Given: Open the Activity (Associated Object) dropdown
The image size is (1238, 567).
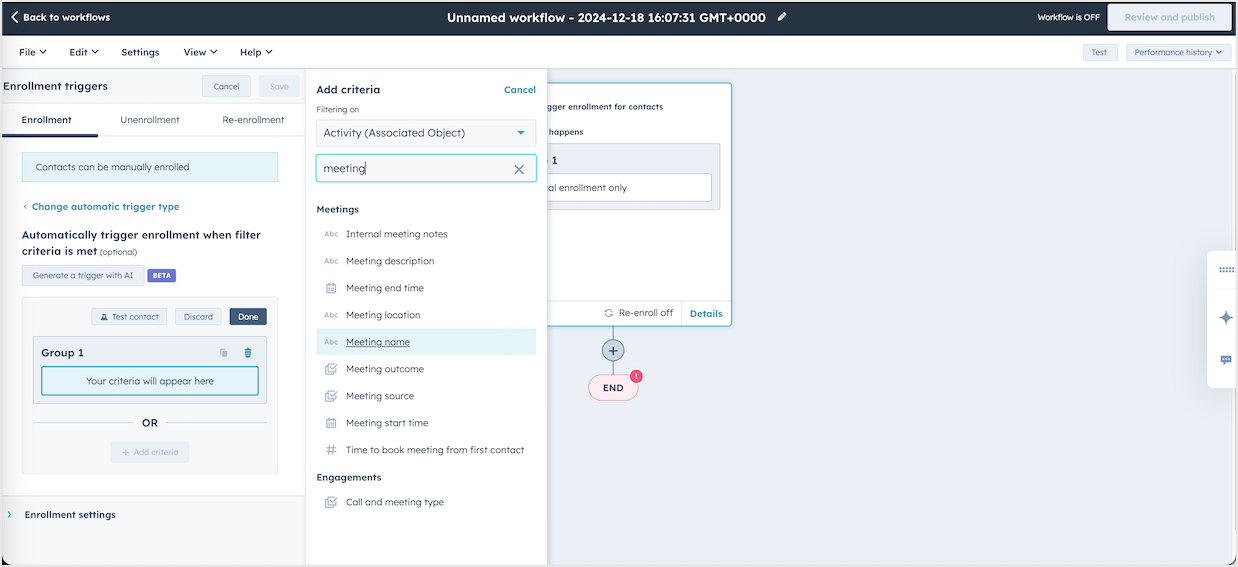Looking at the screenshot, I should [x=426, y=133].
